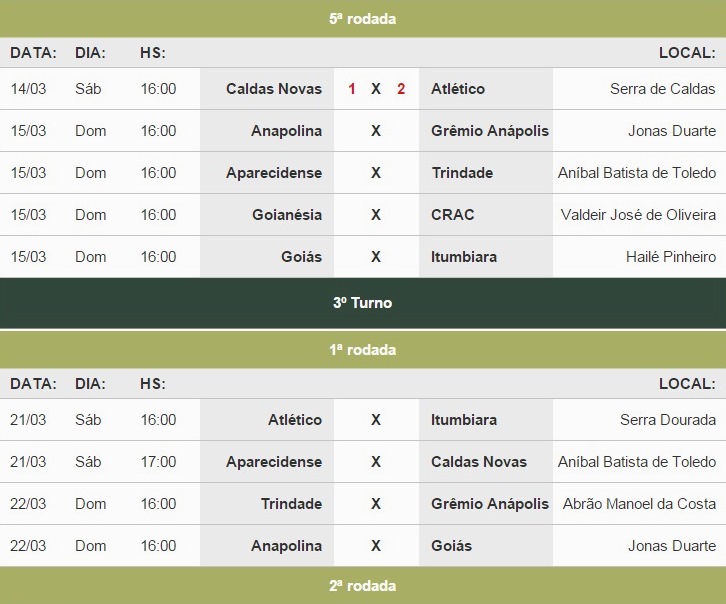Click the CRAC team name
Image resolution: width=726 pixels, height=604 pixels.
pyautogui.click(x=453, y=215)
